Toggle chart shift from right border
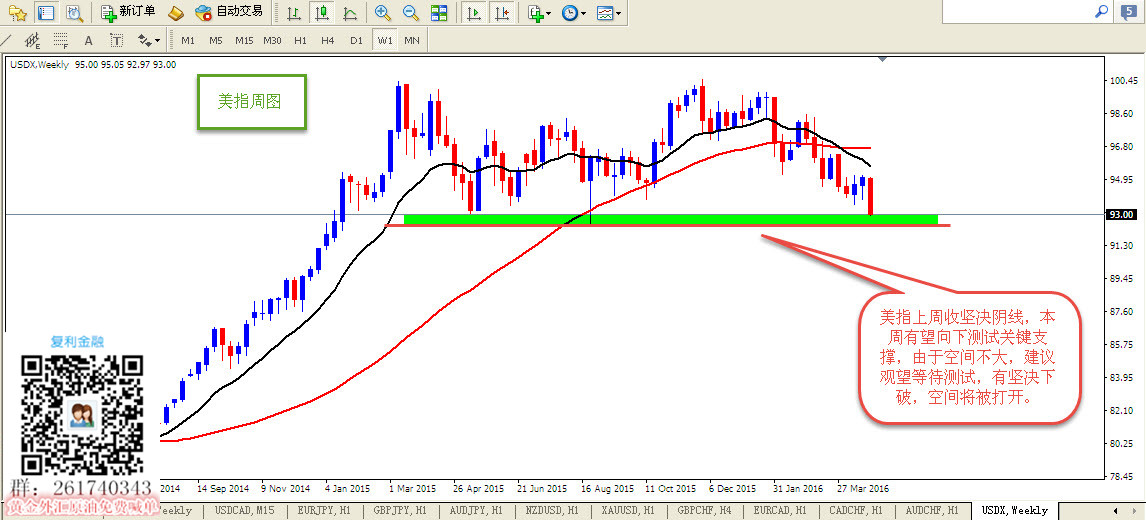This screenshot has width=1146, height=520. click(501, 12)
